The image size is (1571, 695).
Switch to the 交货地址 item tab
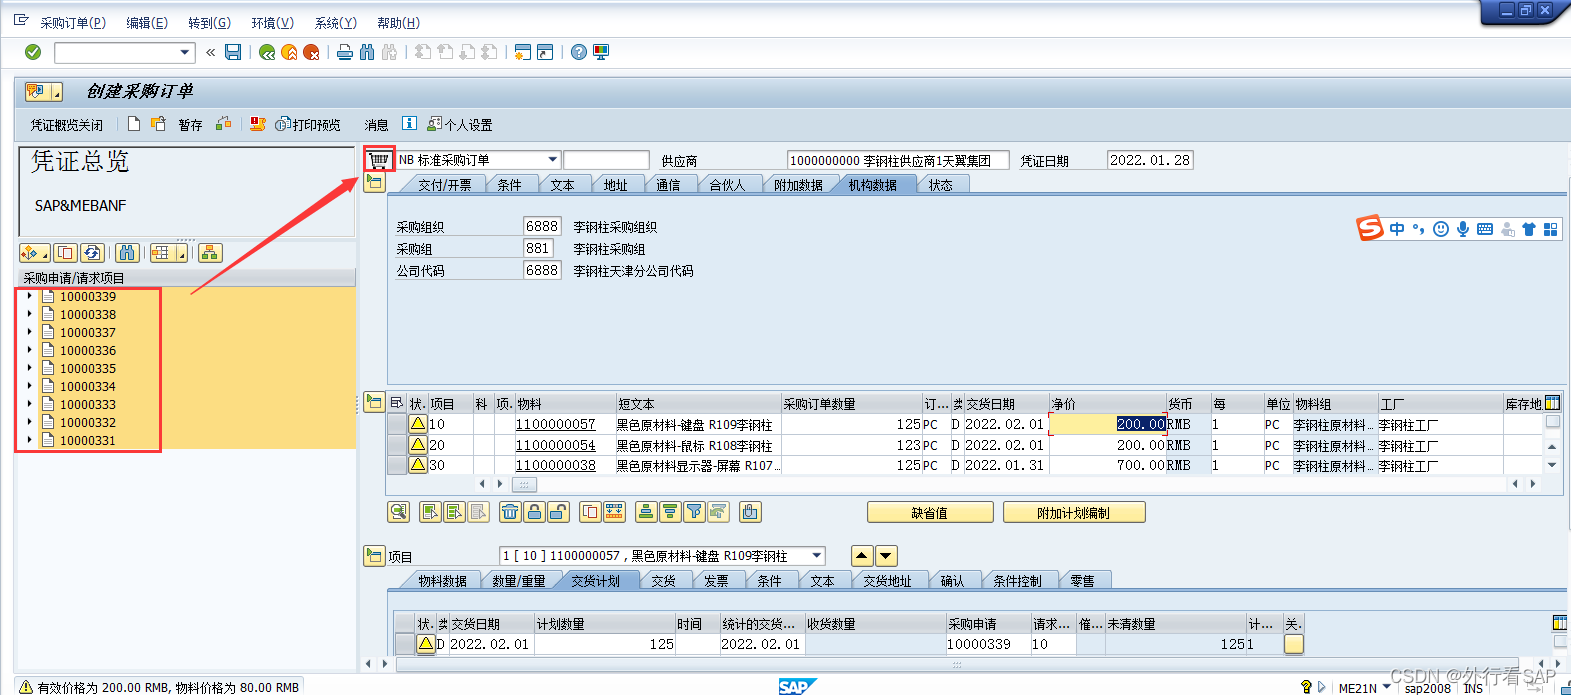click(x=888, y=581)
